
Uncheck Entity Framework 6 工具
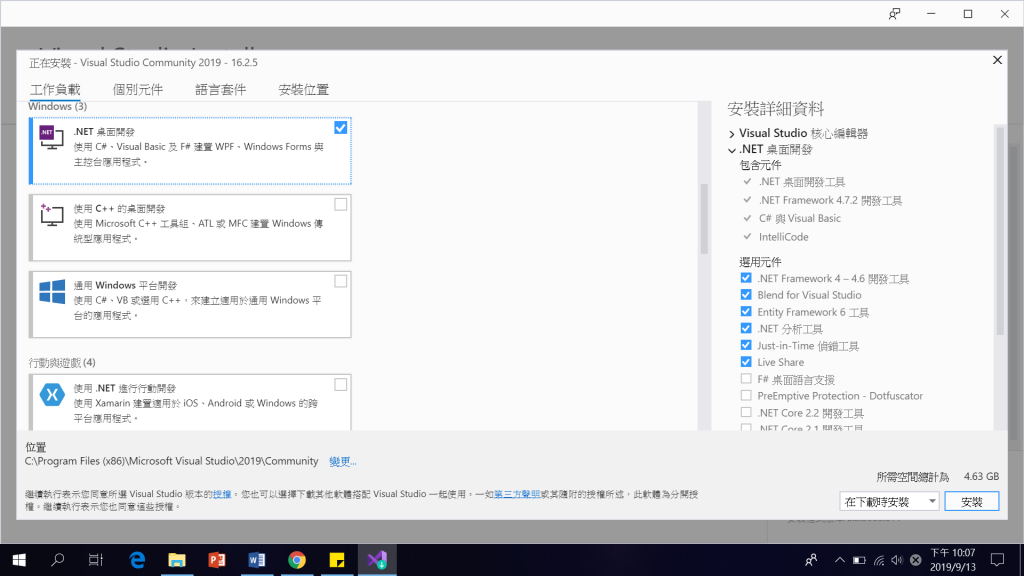(x=746, y=312)
